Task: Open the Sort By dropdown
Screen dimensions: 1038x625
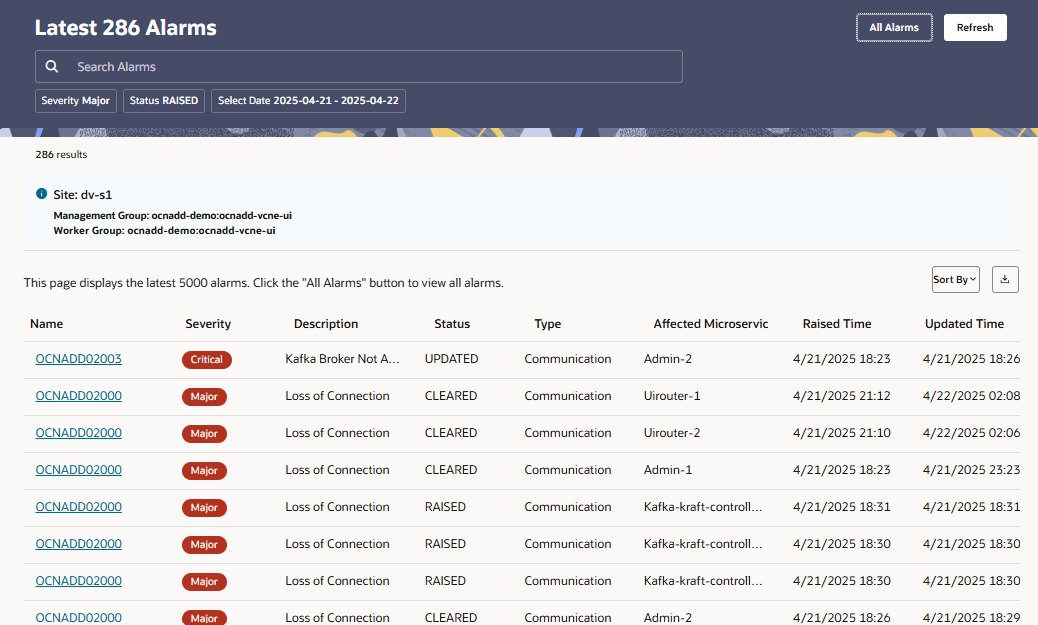Action: pyautogui.click(x=955, y=279)
